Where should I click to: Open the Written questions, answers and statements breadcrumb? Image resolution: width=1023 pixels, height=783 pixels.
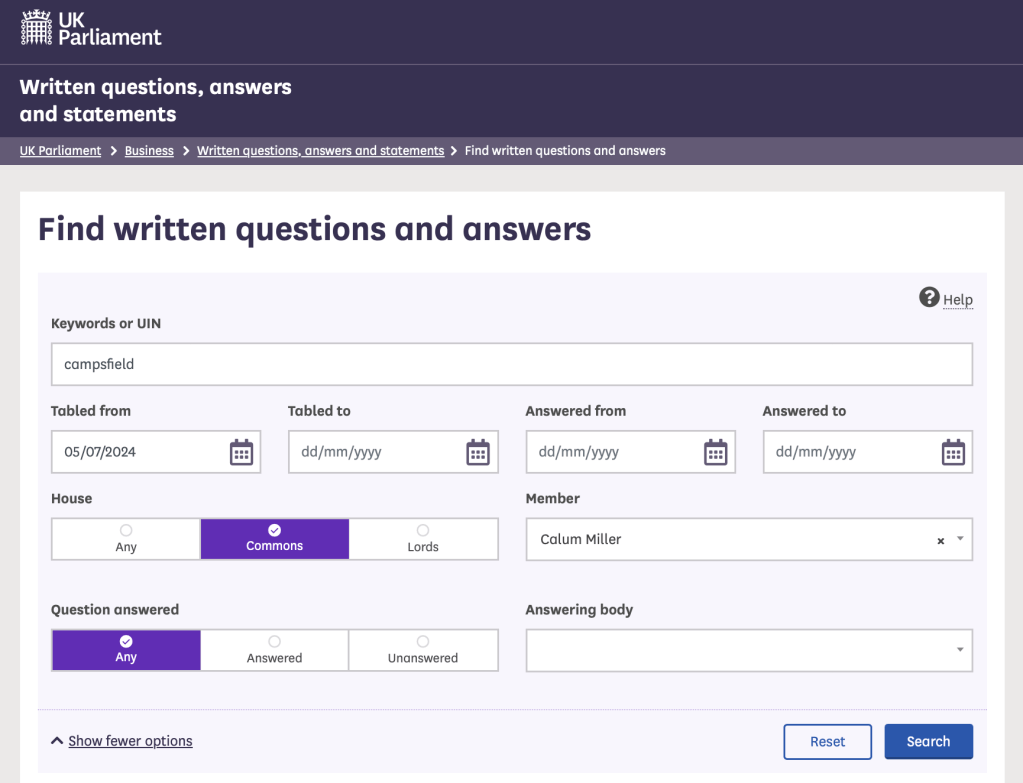point(320,150)
